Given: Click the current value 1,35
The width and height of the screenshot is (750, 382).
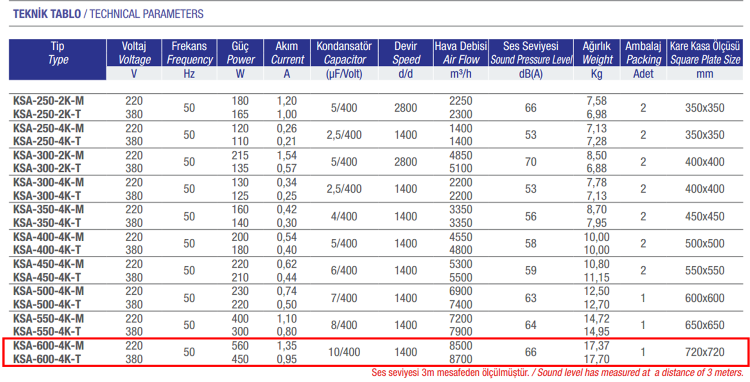Looking at the screenshot, I should point(287,346).
